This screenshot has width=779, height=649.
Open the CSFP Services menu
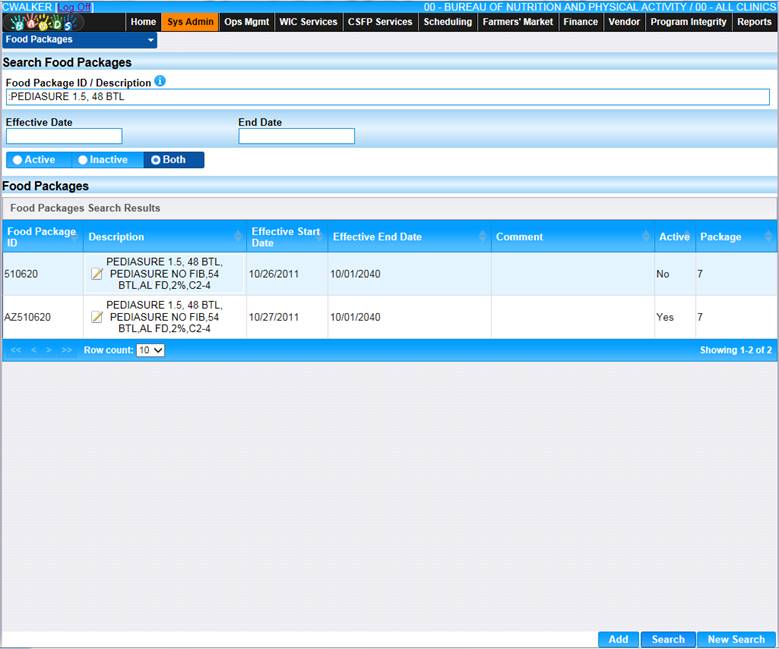pyautogui.click(x=380, y=22)
